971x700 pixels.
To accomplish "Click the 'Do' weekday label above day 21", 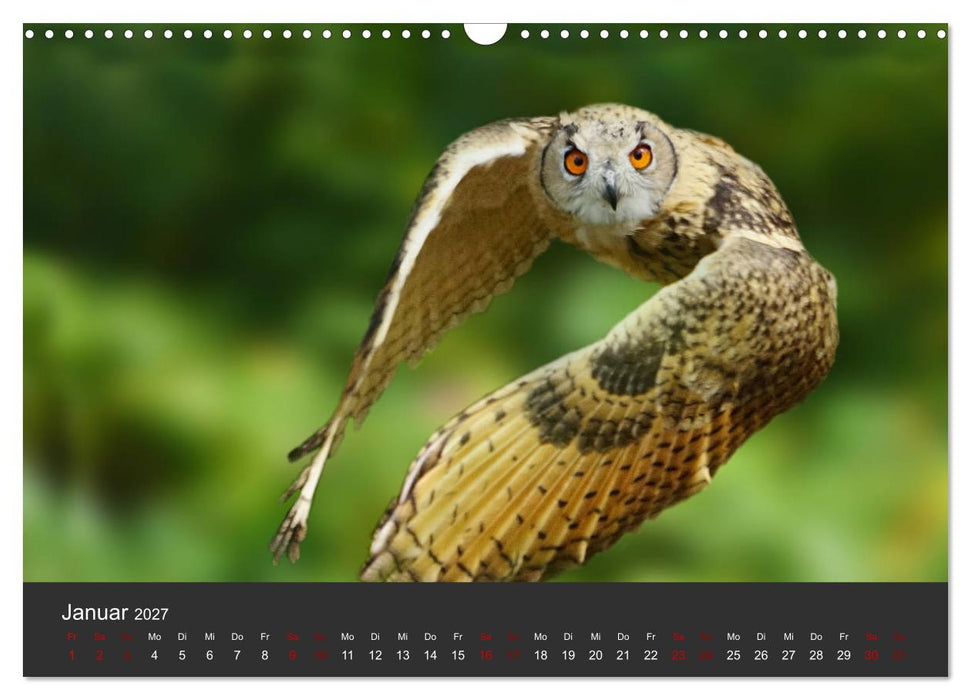I will click(x=623, y=637).
